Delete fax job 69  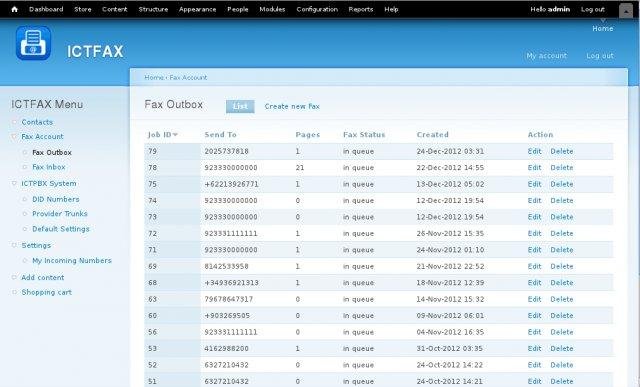(562, 266)
